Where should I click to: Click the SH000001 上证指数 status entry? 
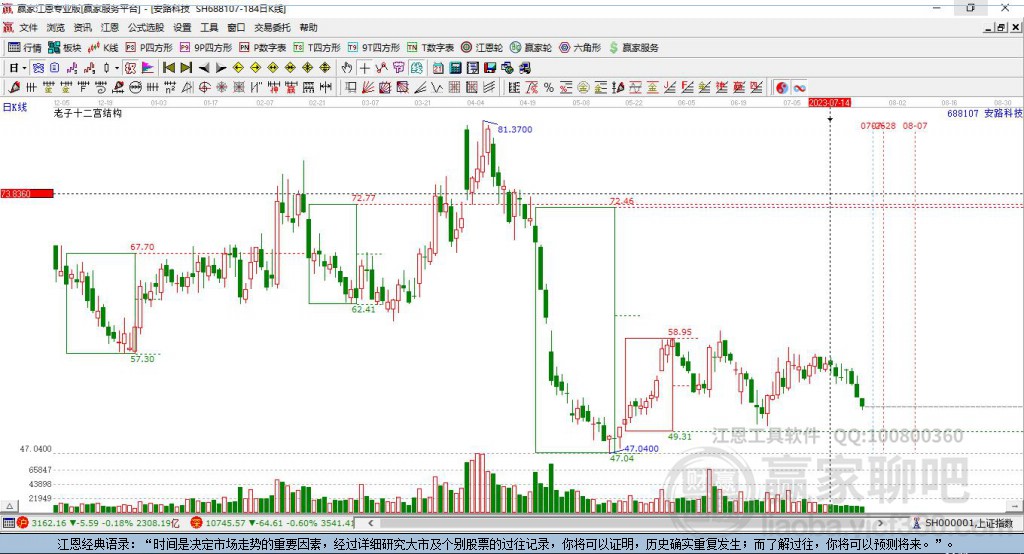click(x=969, y=523)
